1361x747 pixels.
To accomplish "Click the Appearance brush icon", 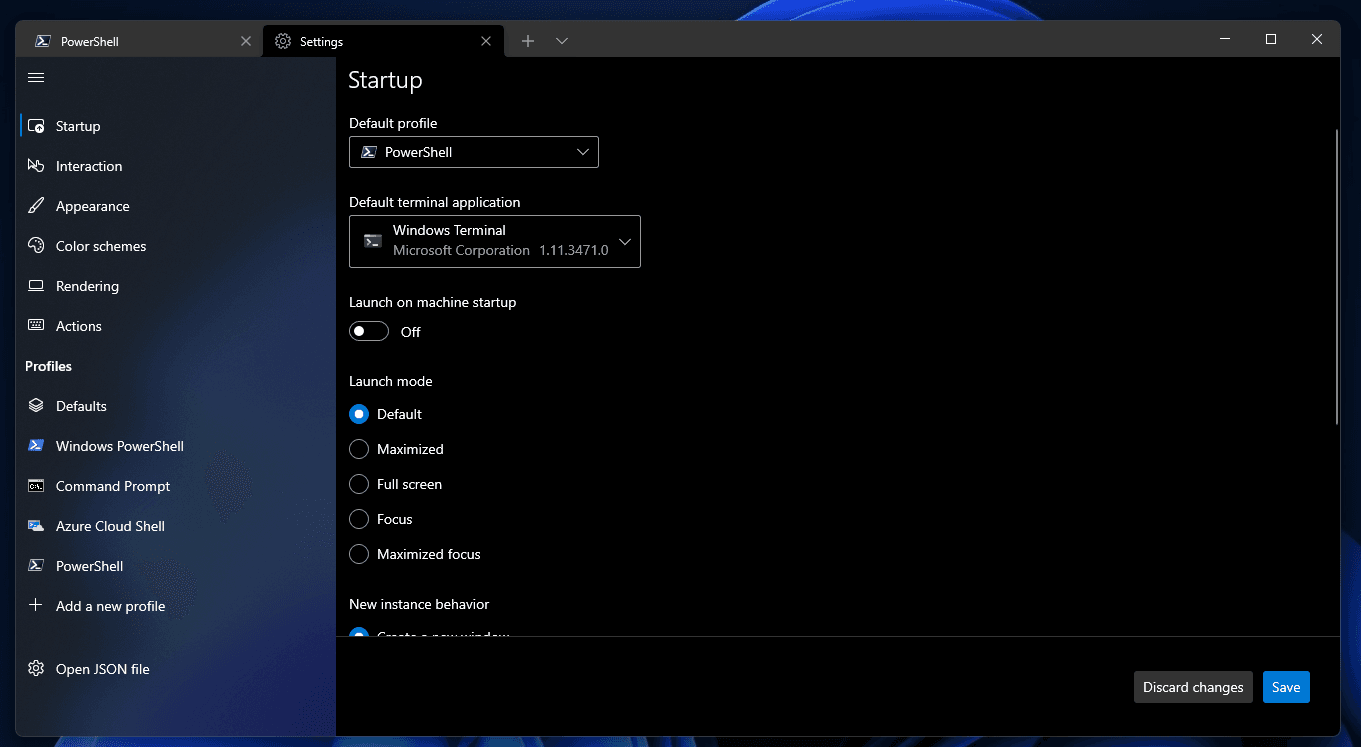I will [36, 206].
